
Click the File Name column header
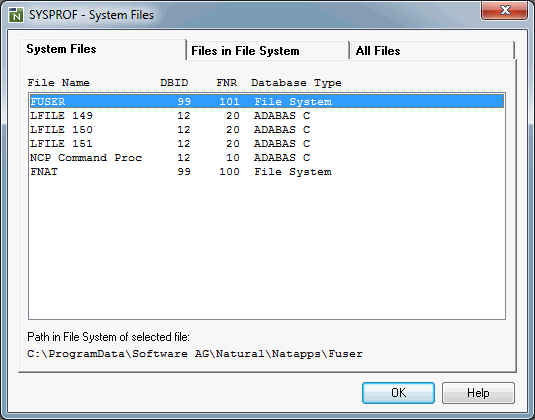coord(58,83)
